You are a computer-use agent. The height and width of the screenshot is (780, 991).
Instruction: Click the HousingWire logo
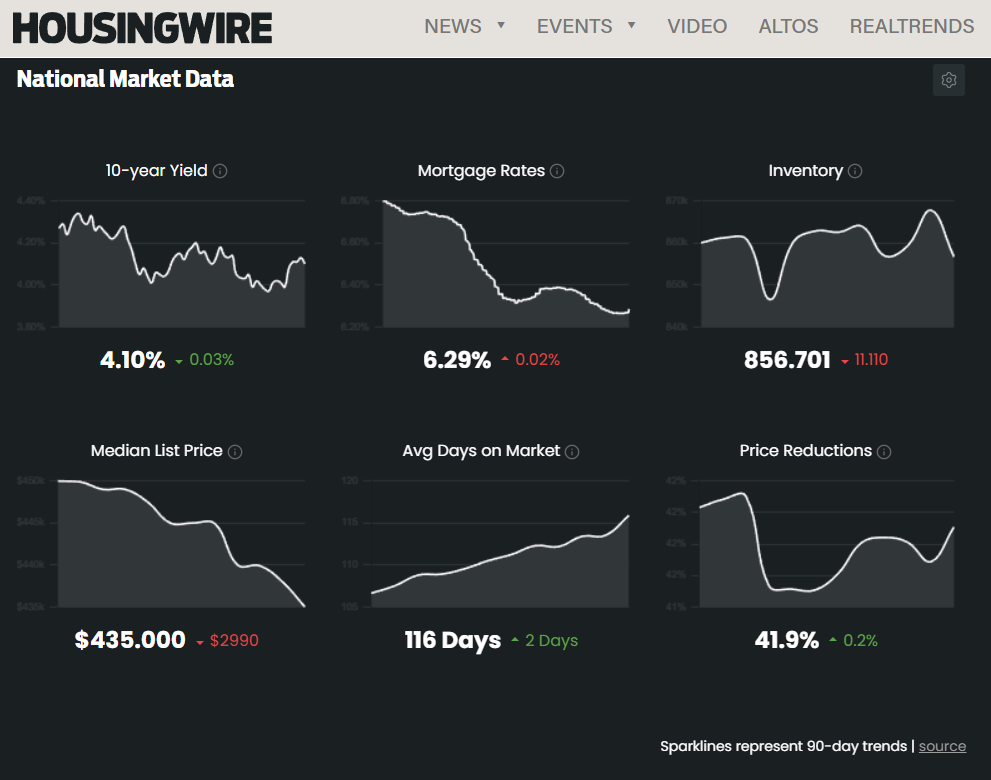pyautogui.click(x=142, y=28)
